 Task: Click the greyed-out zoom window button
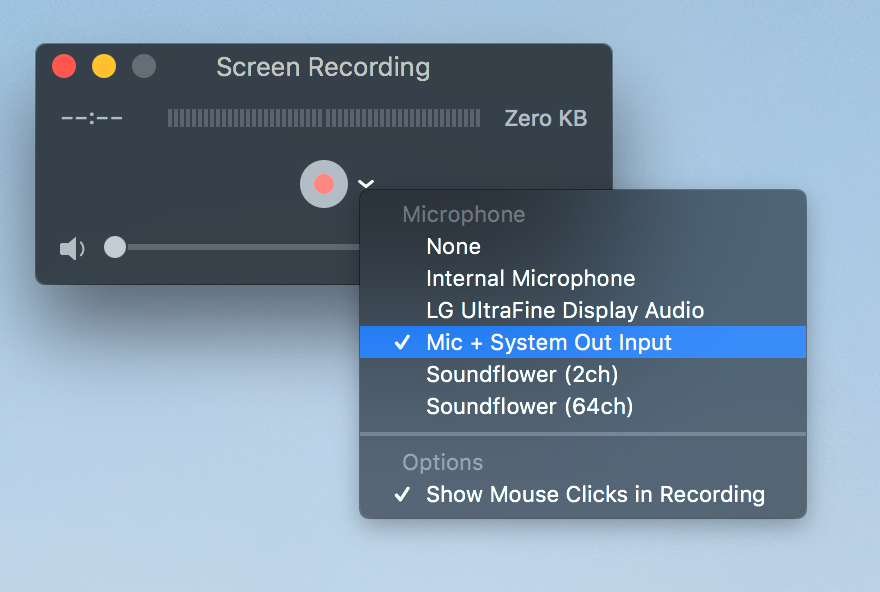[x=144, y=66]
